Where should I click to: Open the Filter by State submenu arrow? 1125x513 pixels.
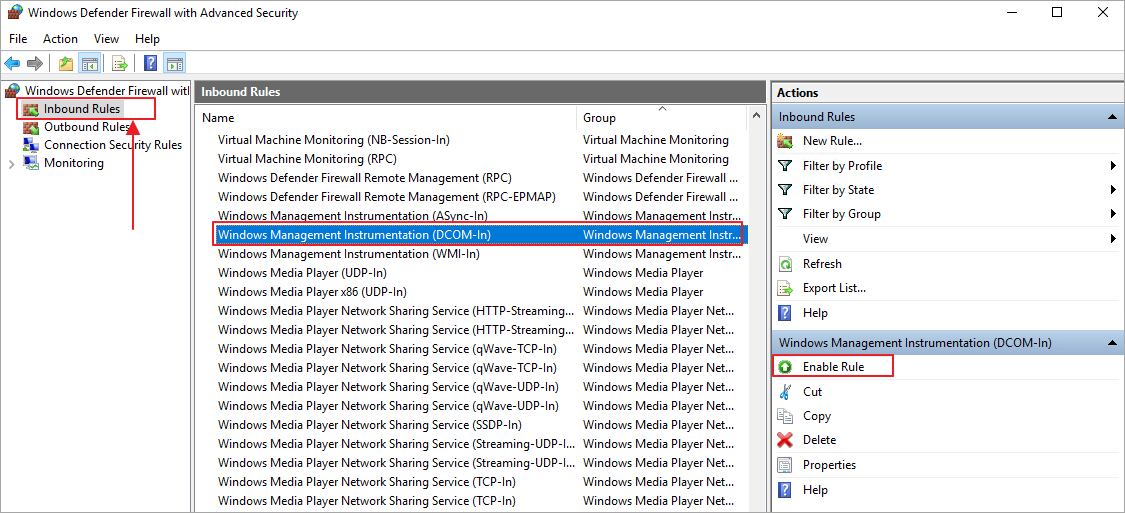click(1113, 190)
